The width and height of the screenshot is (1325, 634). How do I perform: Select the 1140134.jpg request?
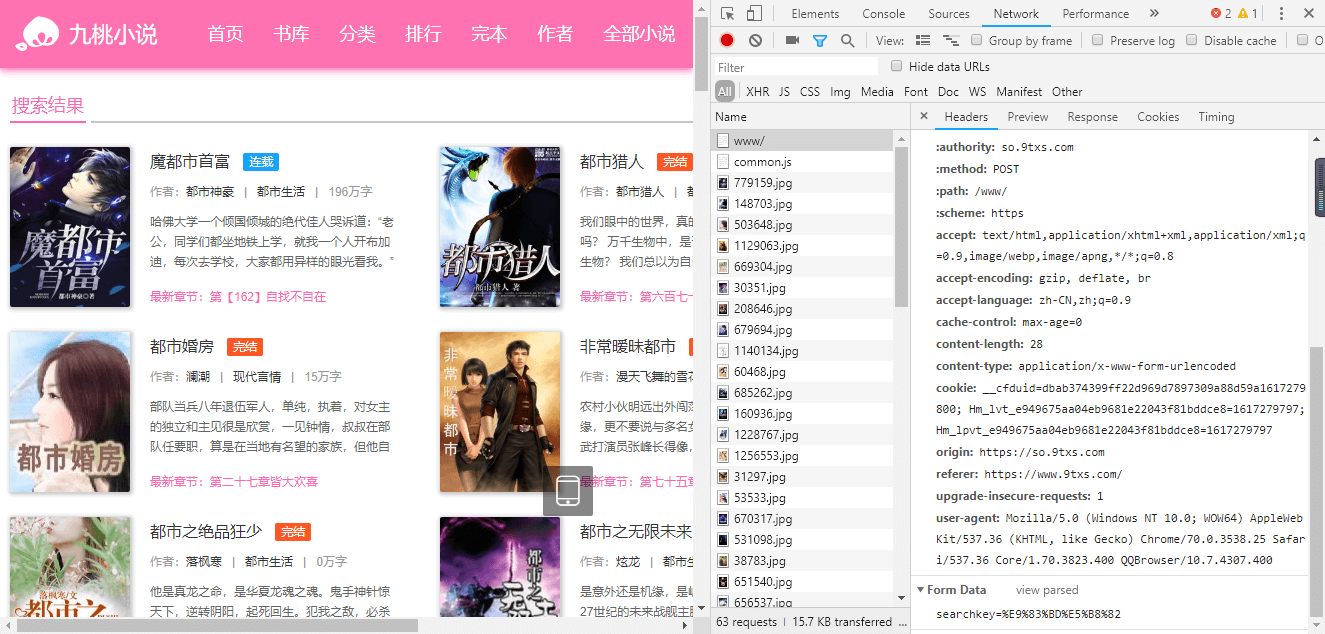(802, 351)
